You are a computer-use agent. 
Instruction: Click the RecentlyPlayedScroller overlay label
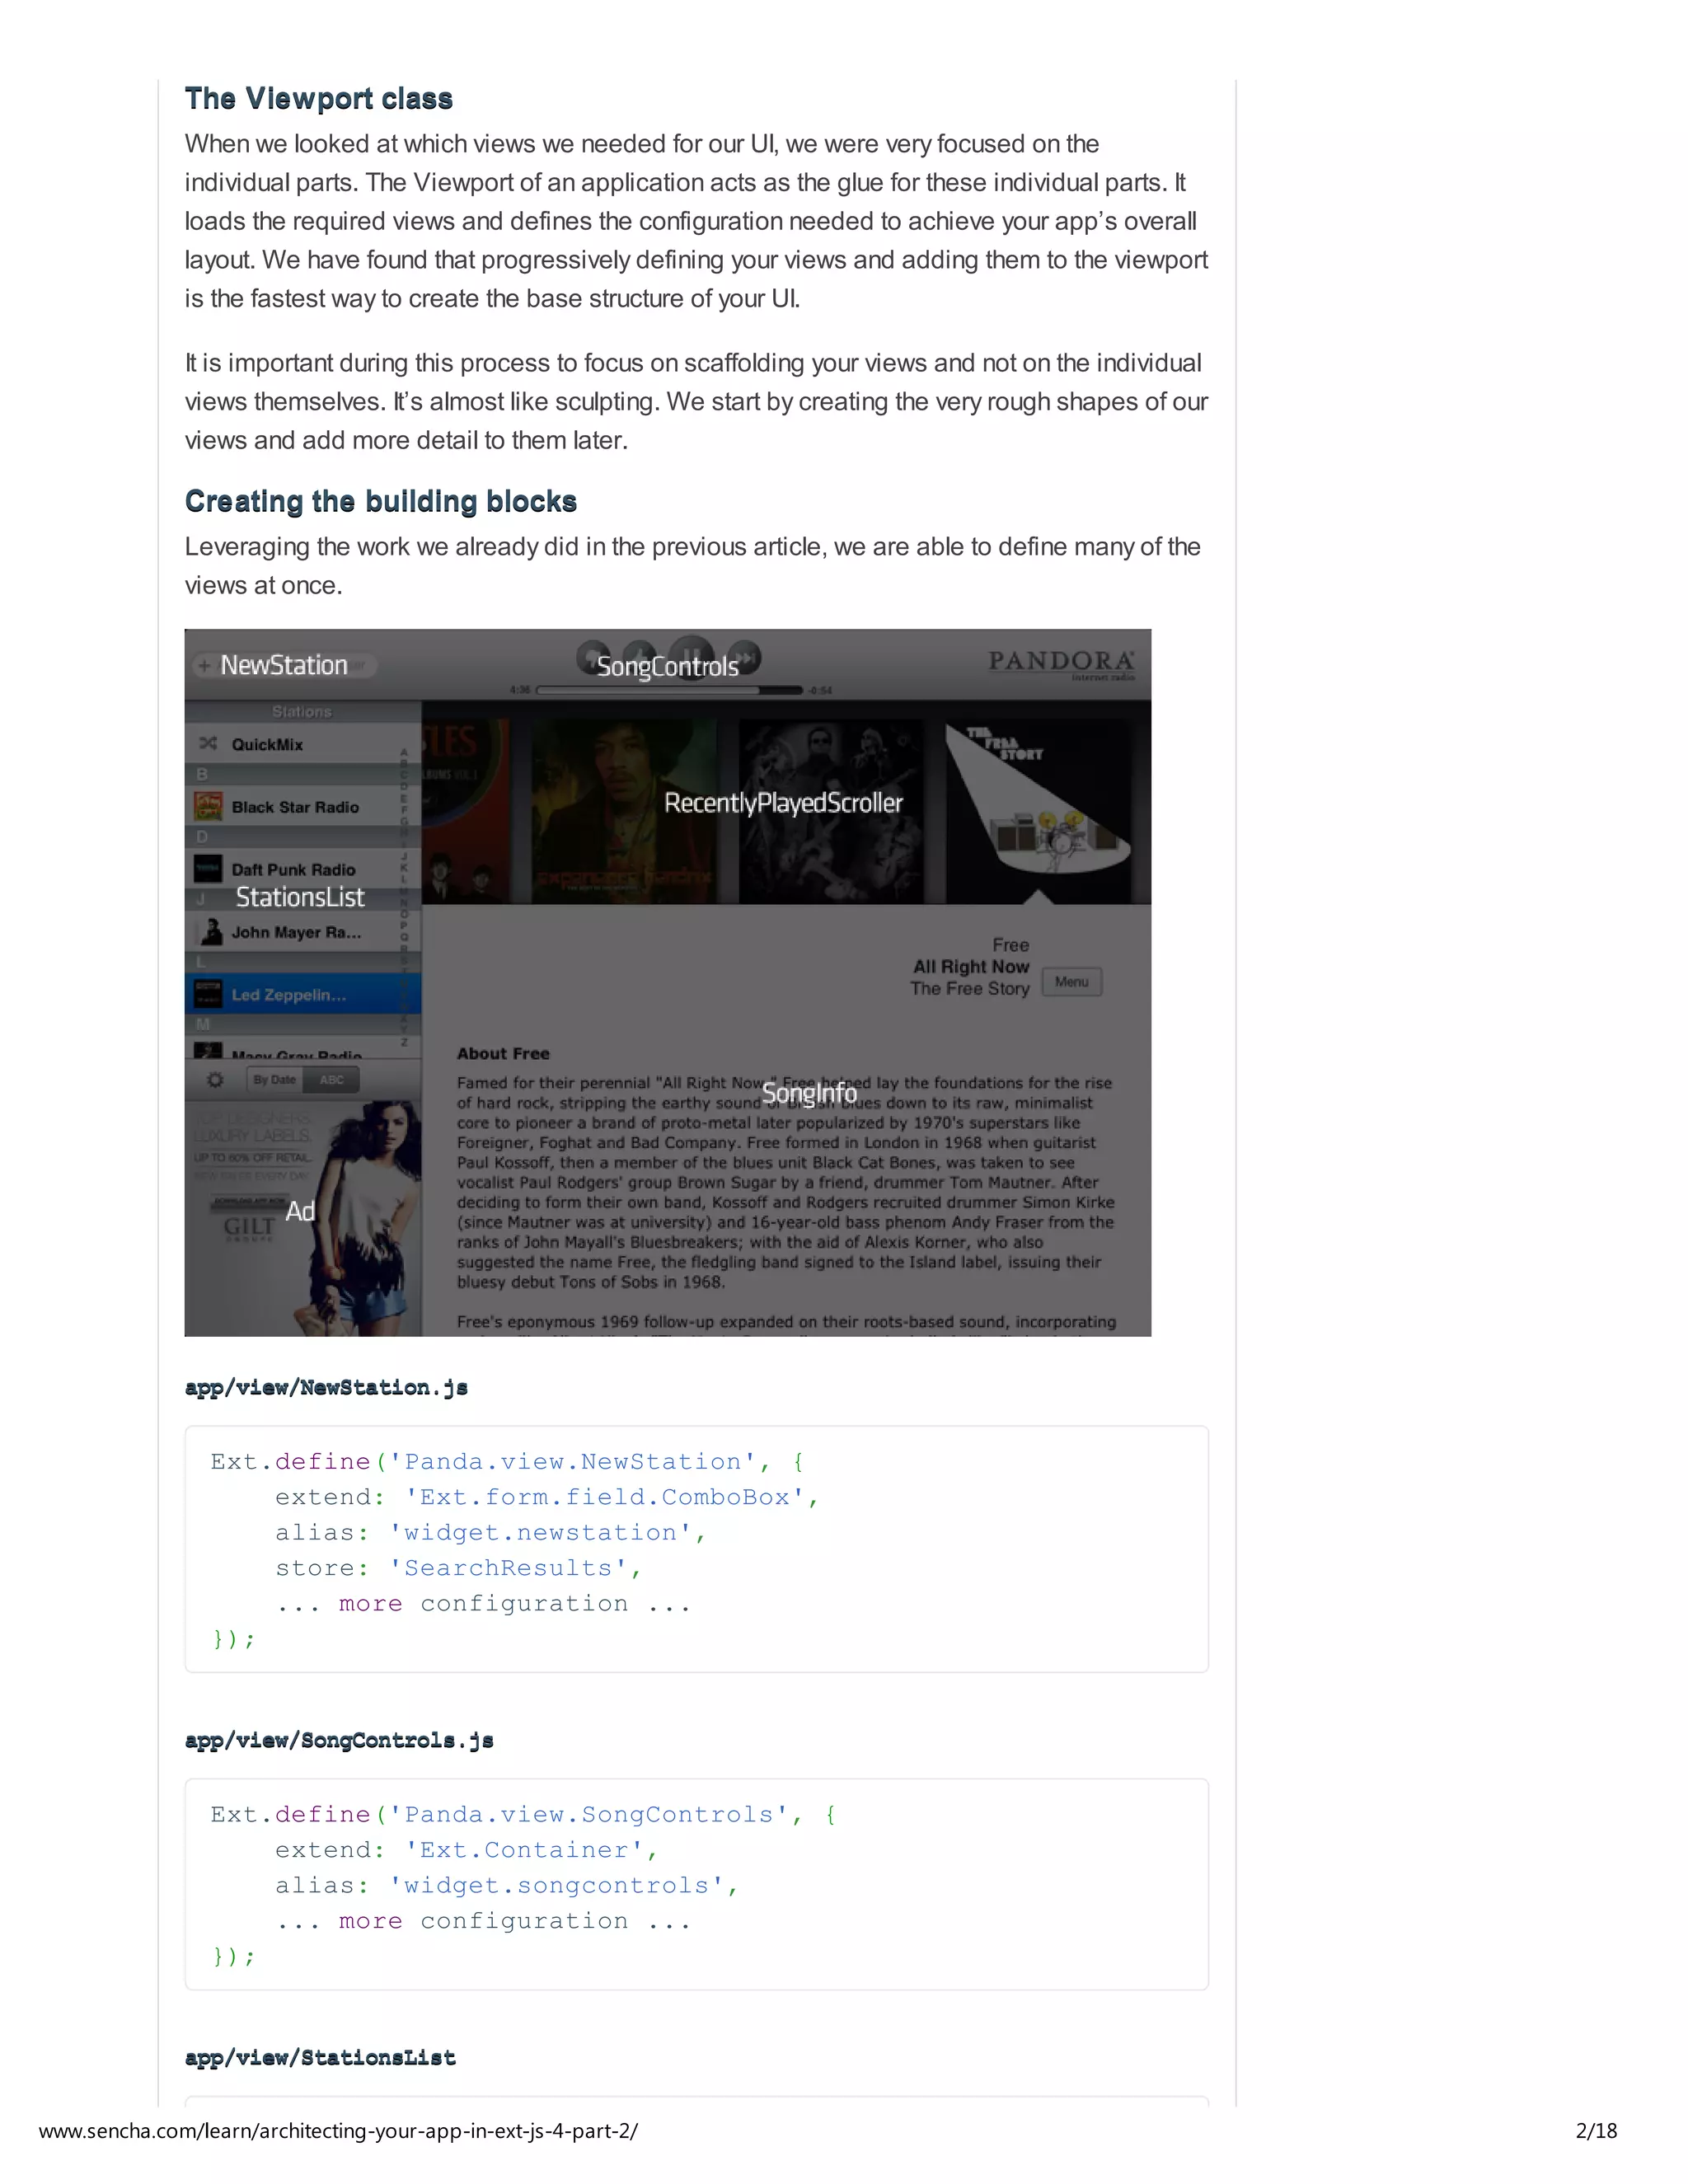(x=783, y=803)
